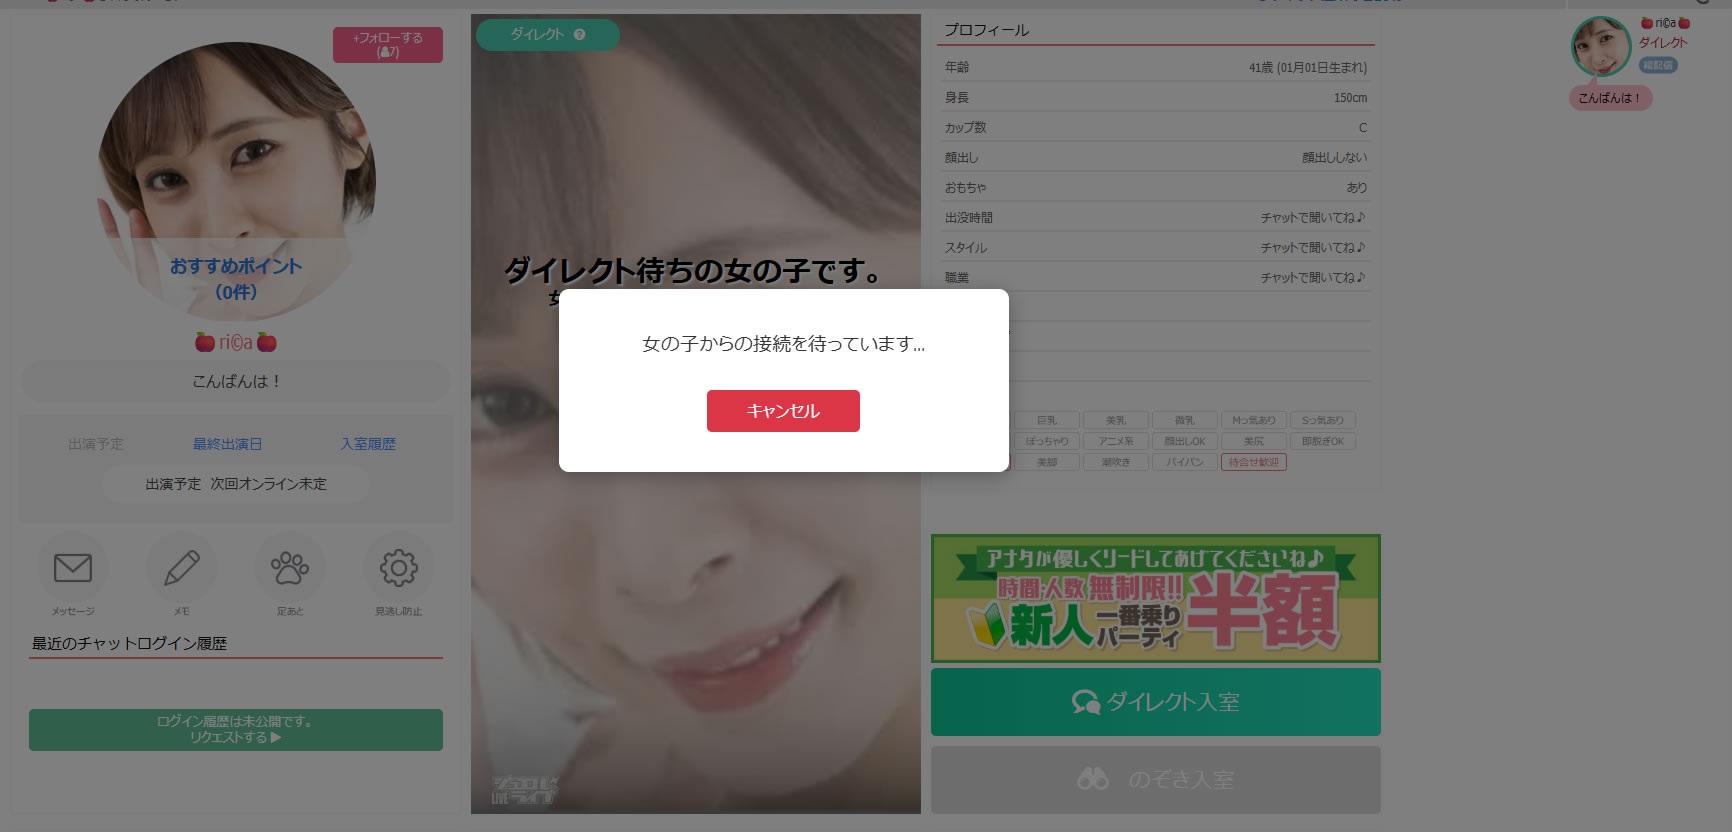Switch to the 最終出演日 tab
The height and width of the screenshot is (832, 1732).
(x=227, y=444)
